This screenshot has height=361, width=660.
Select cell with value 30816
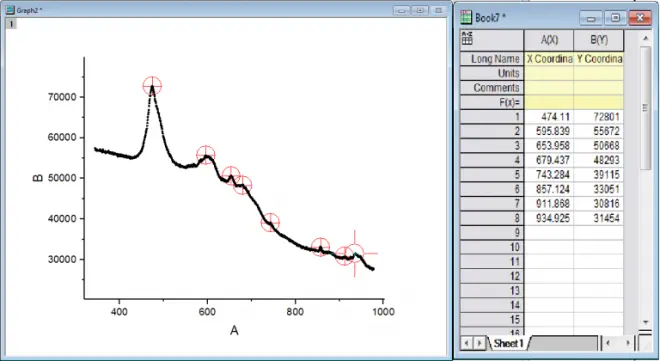click(x=599, y=204)
